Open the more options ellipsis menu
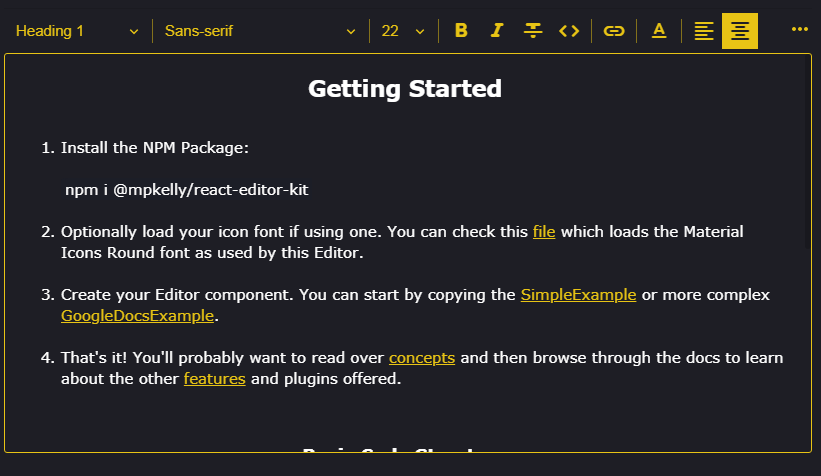Image resolution: width=821 pixels, height=476 pixels. [799, 29]
